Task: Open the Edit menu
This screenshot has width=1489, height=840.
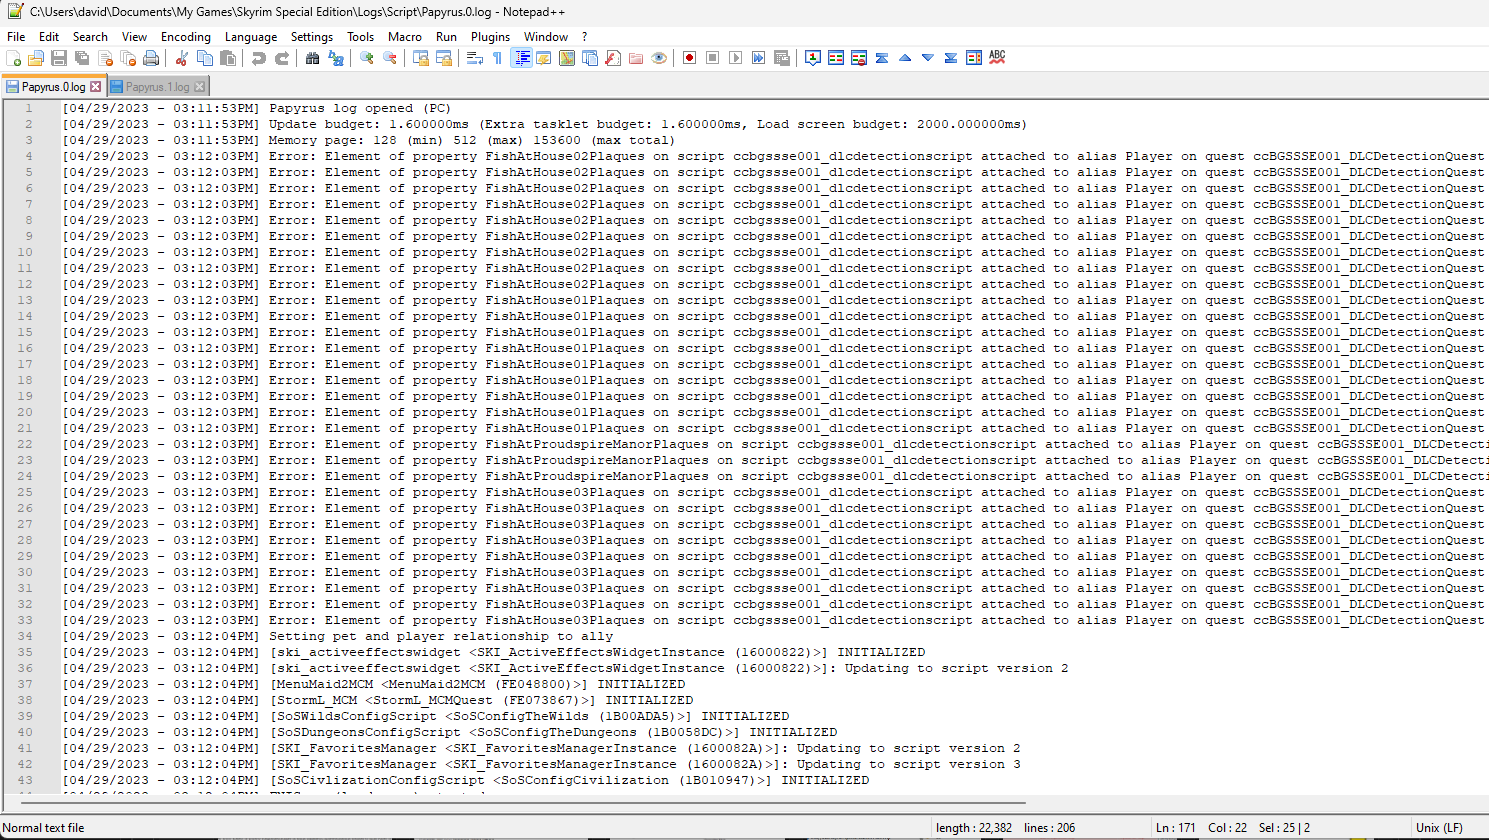Action: (49, 37)
